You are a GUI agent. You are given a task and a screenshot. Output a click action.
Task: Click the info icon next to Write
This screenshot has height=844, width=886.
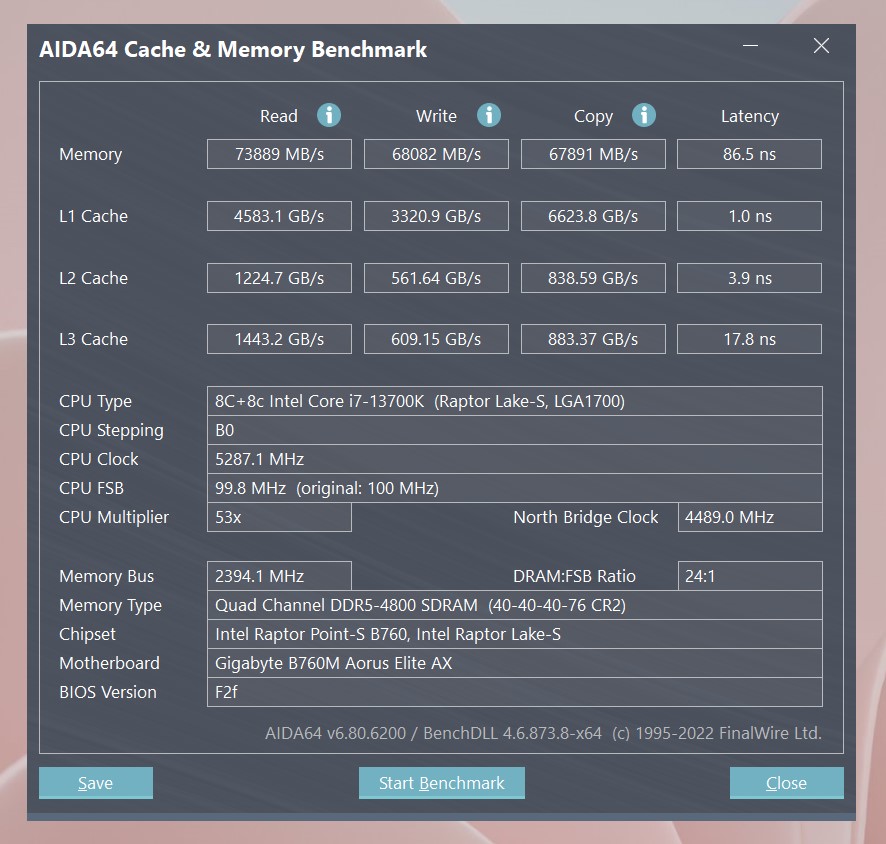(488, 115)
